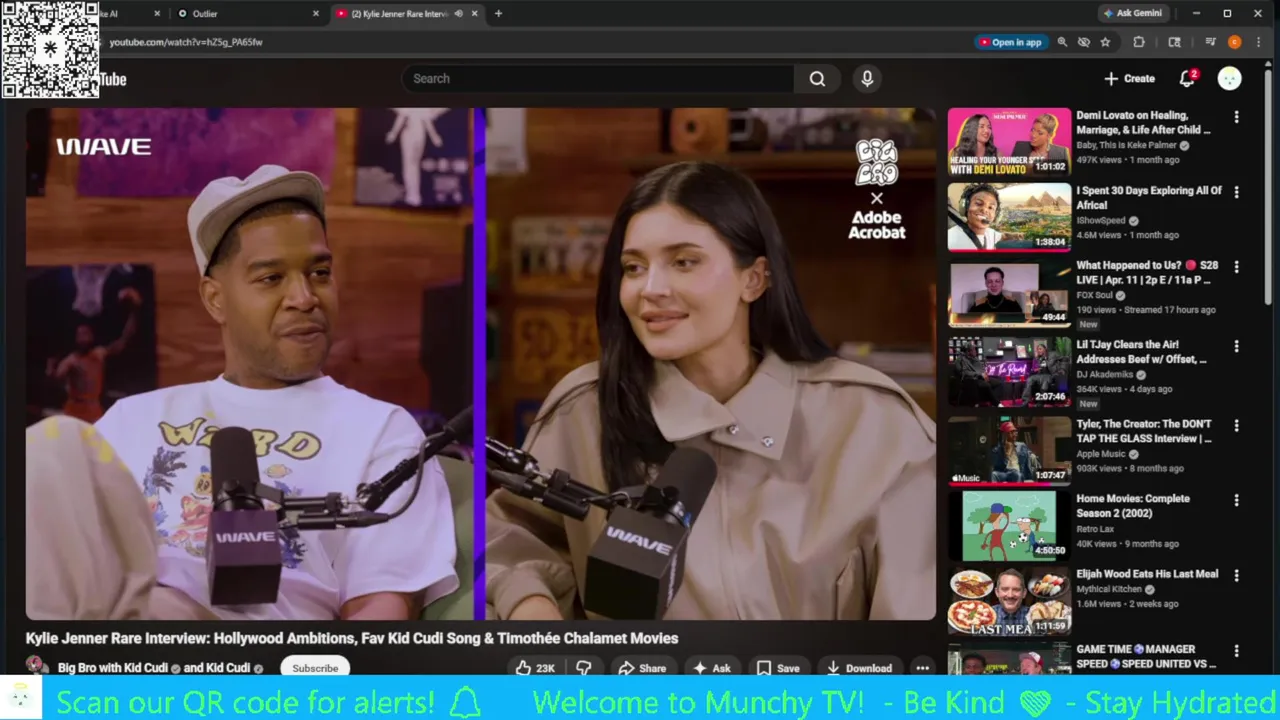1280x720 pixels.
Task: Focus the YouTube search box
Action: coord(598,79)
